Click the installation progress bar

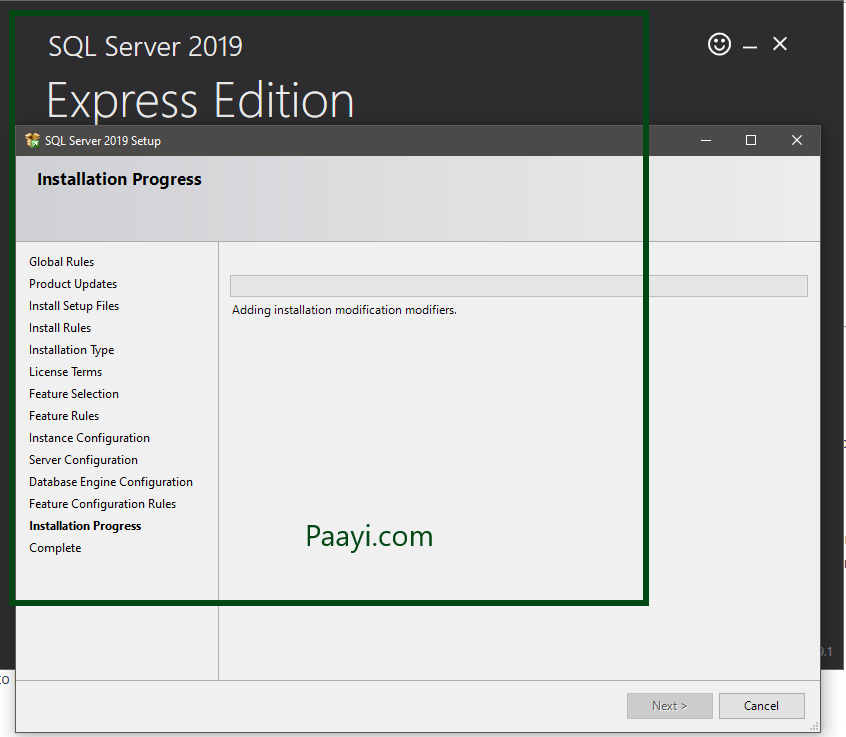point(518,286)
